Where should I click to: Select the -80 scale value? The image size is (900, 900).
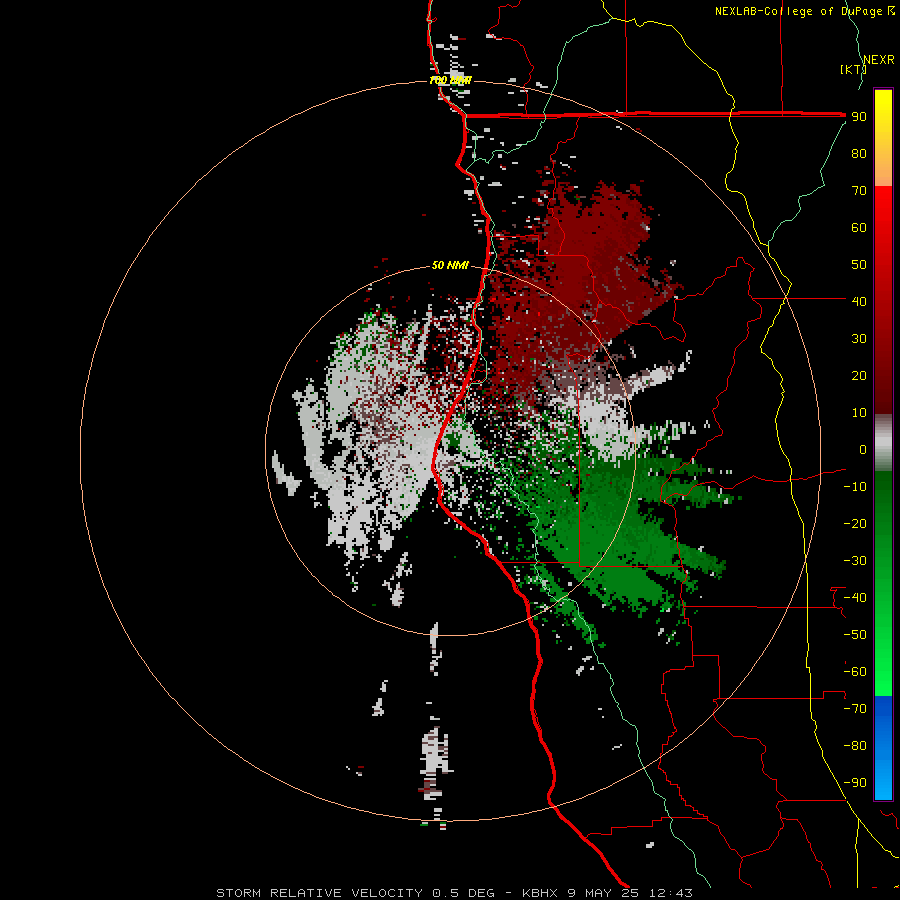coord(855,746)
